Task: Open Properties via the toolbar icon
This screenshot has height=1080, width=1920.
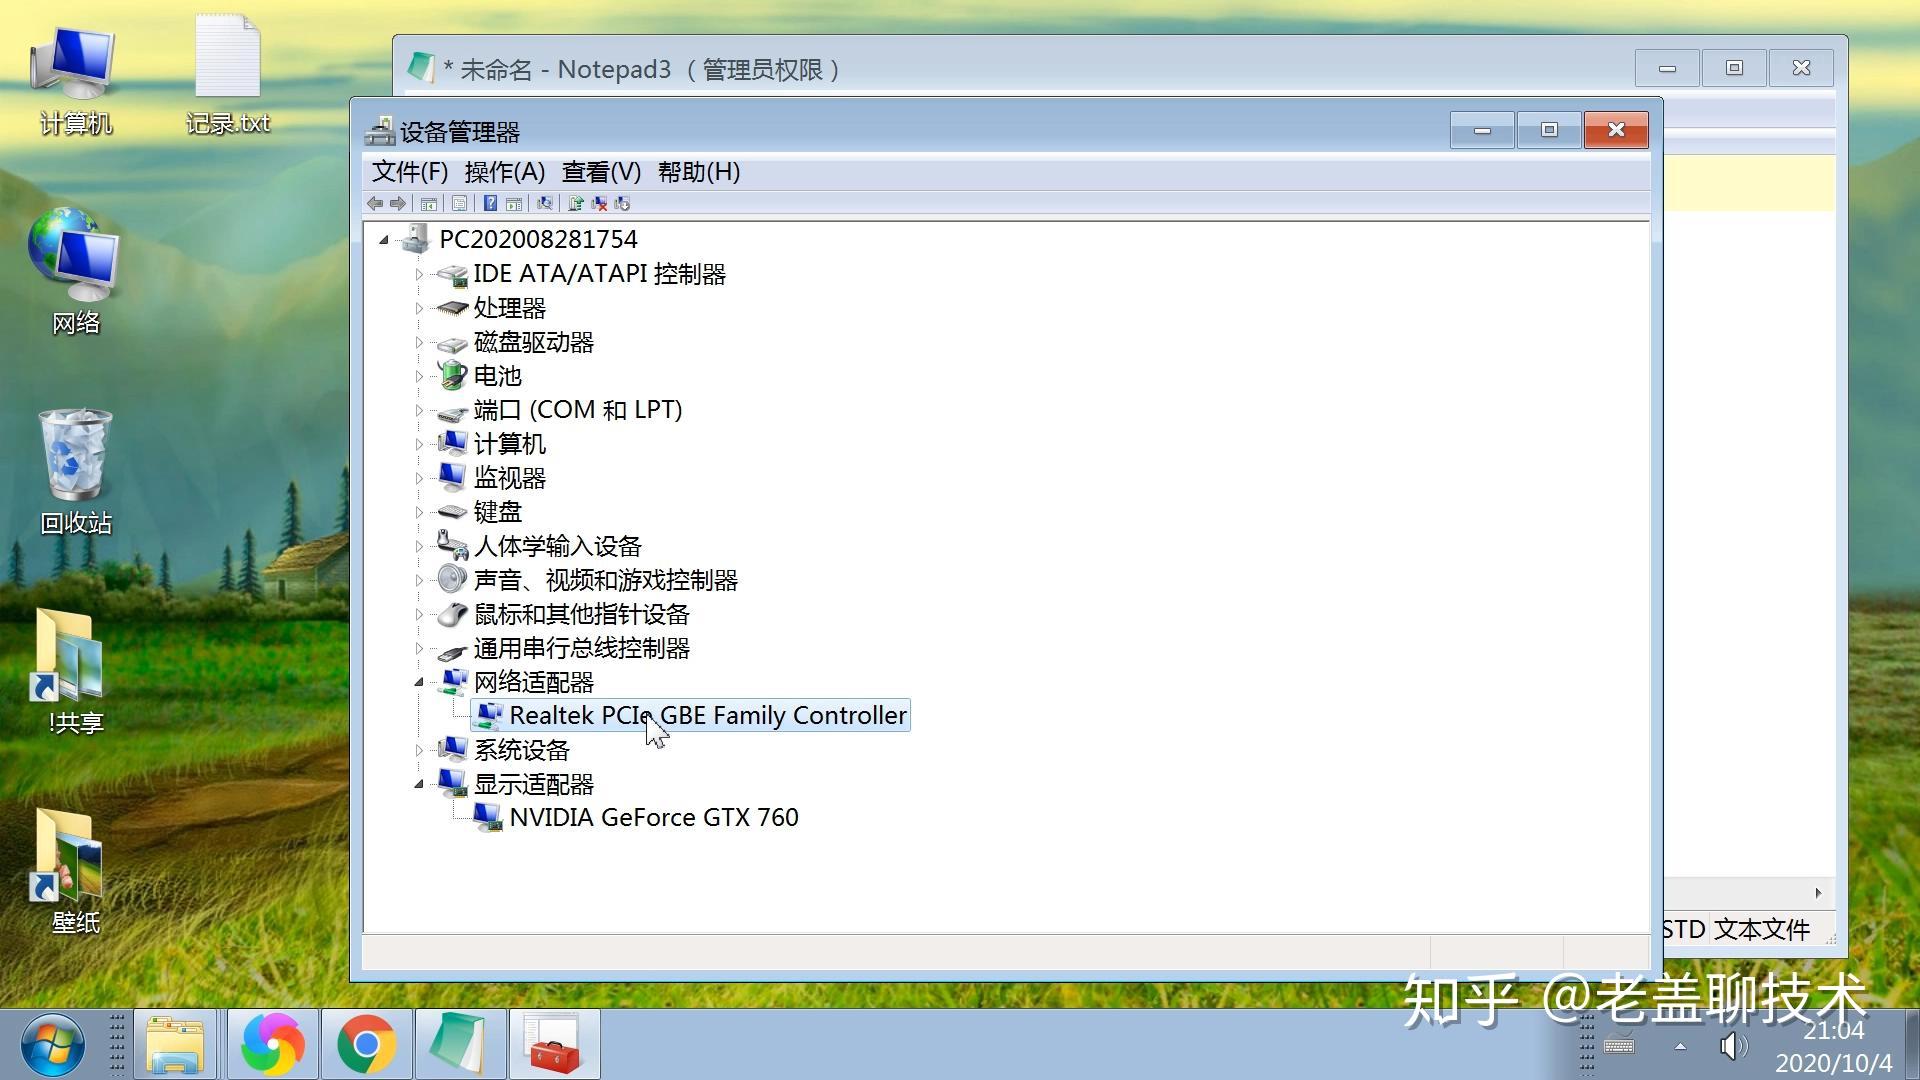Action: 459,204
